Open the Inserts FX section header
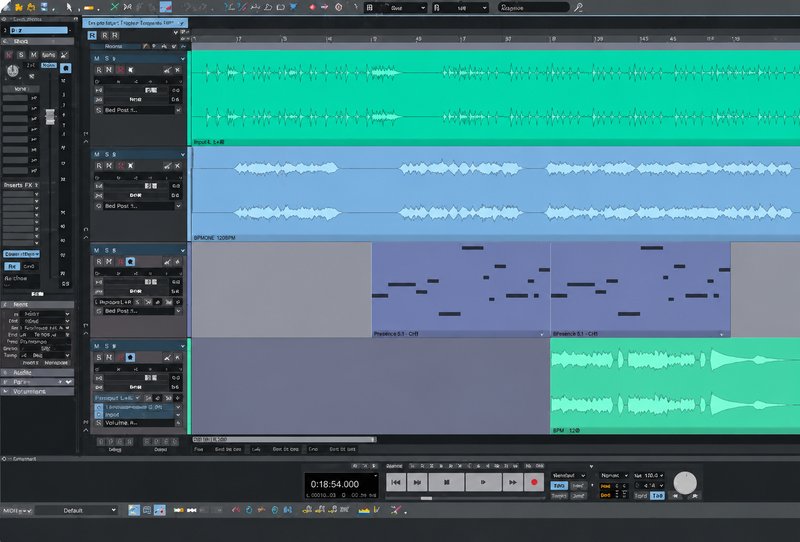Screen dimensions: 800x542 click(x=20, y=185)
